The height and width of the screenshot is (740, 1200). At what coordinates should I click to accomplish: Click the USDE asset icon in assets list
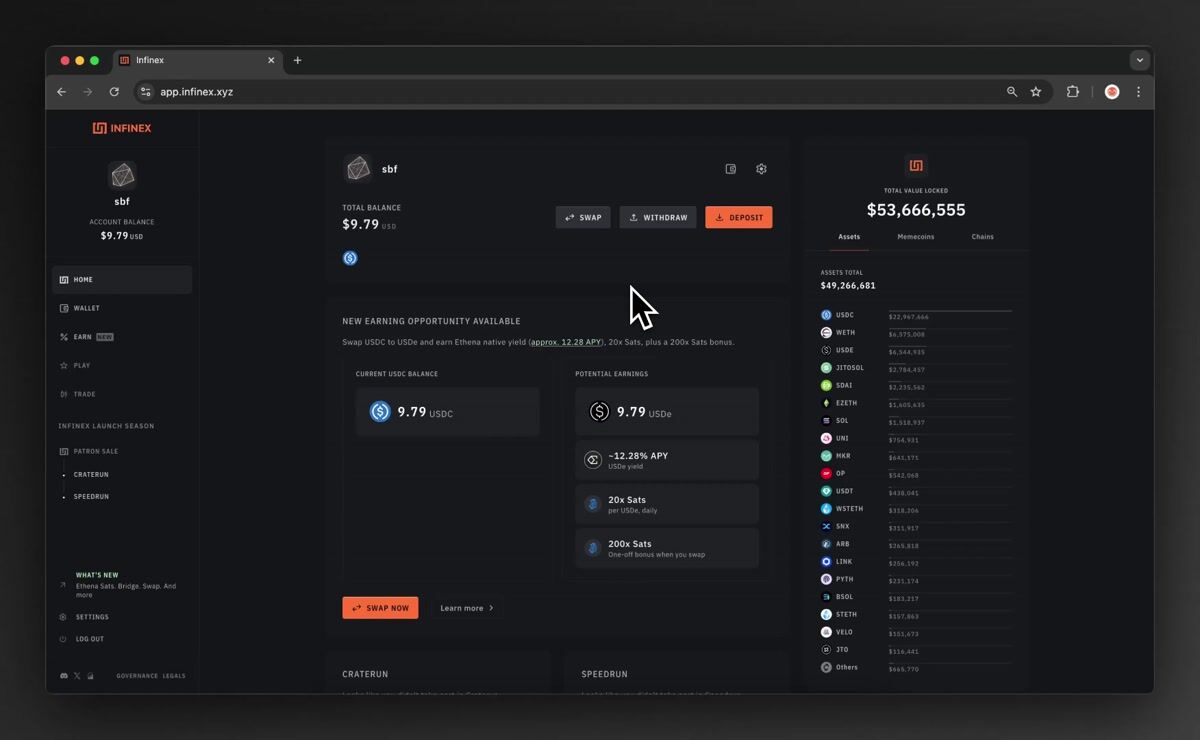click(826, 351)
